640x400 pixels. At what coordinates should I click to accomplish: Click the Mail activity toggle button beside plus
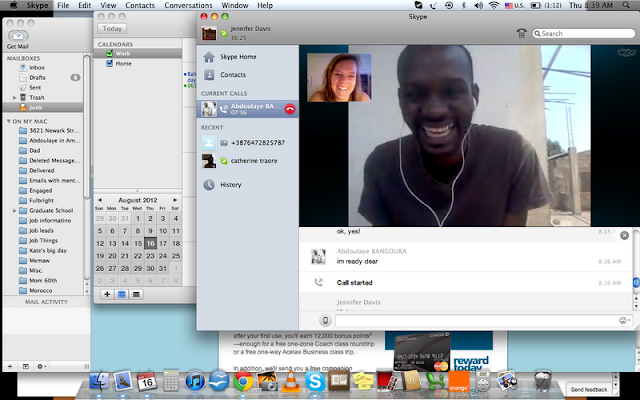[x=26, y=366]
